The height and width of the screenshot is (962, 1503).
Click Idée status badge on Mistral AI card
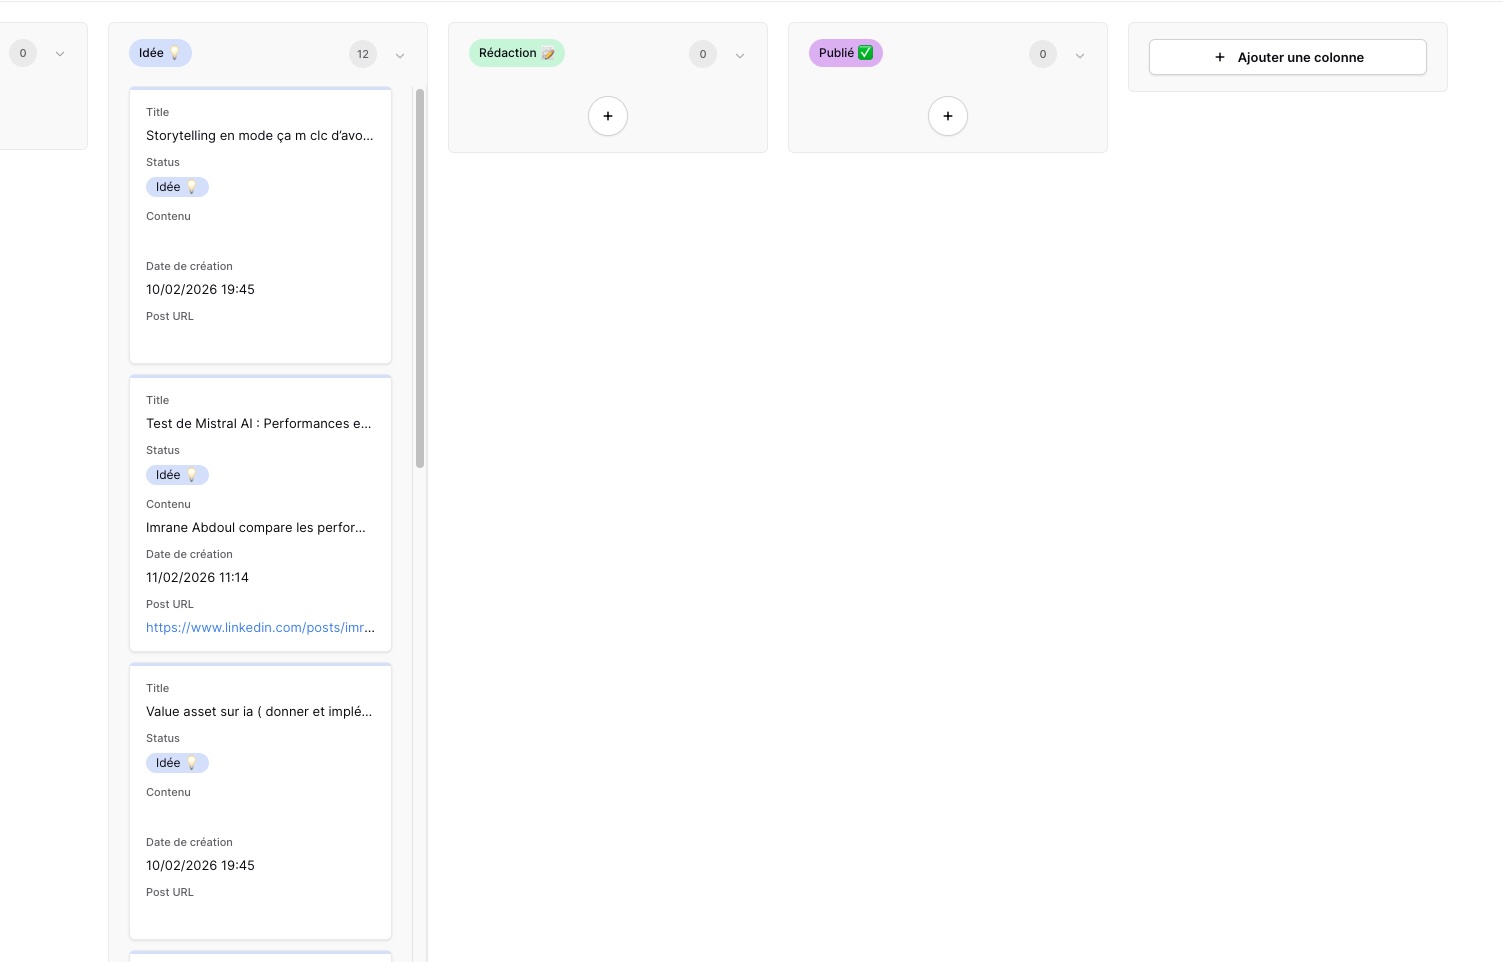coord(177,475)
